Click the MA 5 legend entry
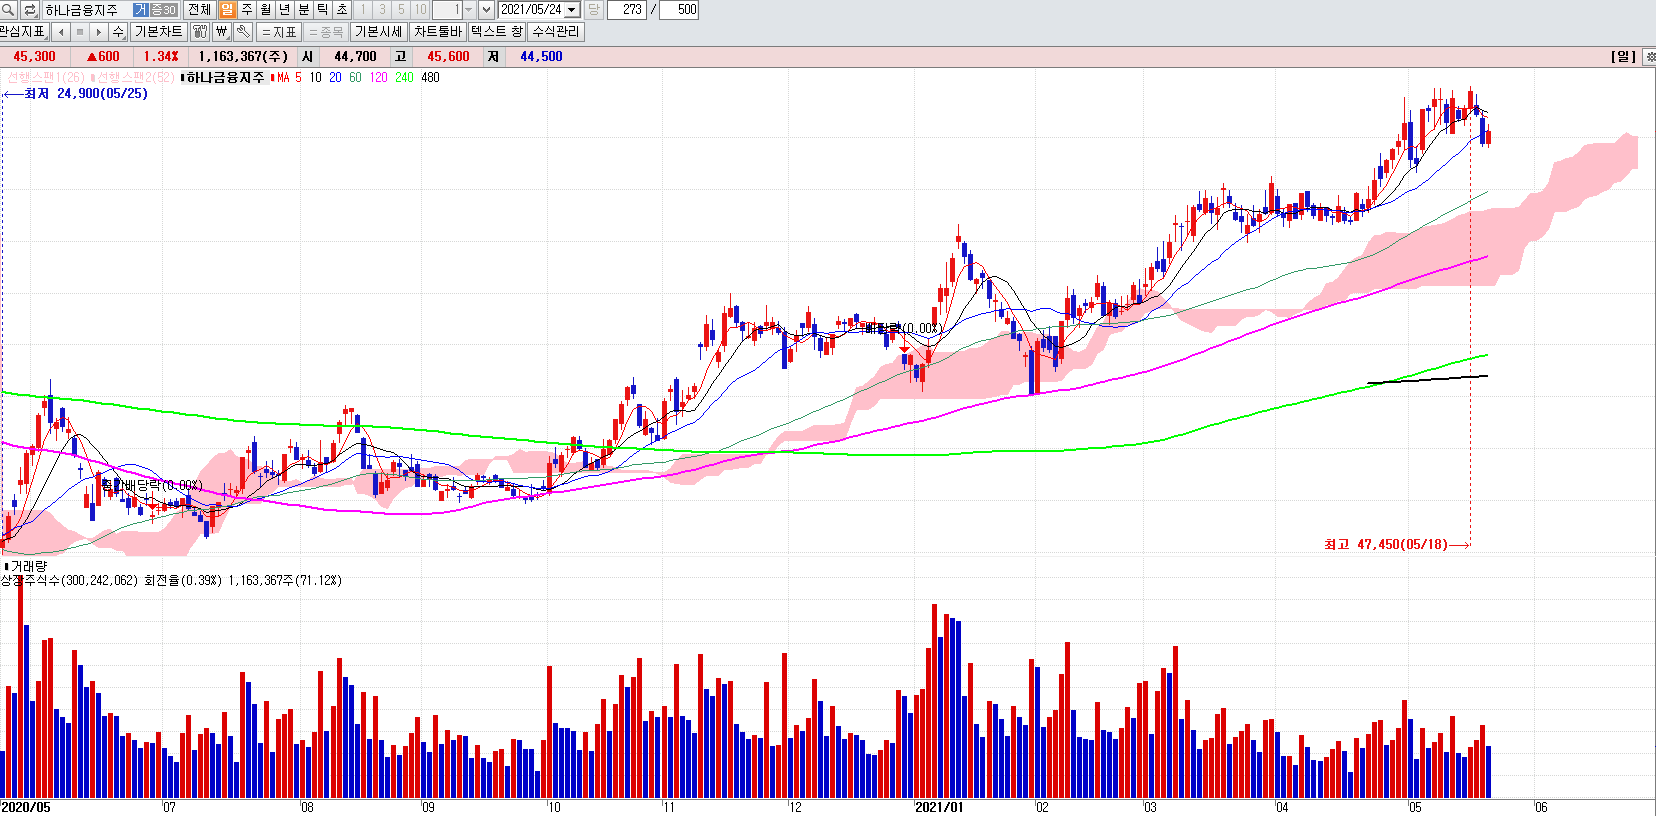The image size is (1656, 816). pyautogui.click(x=289, y=77)
